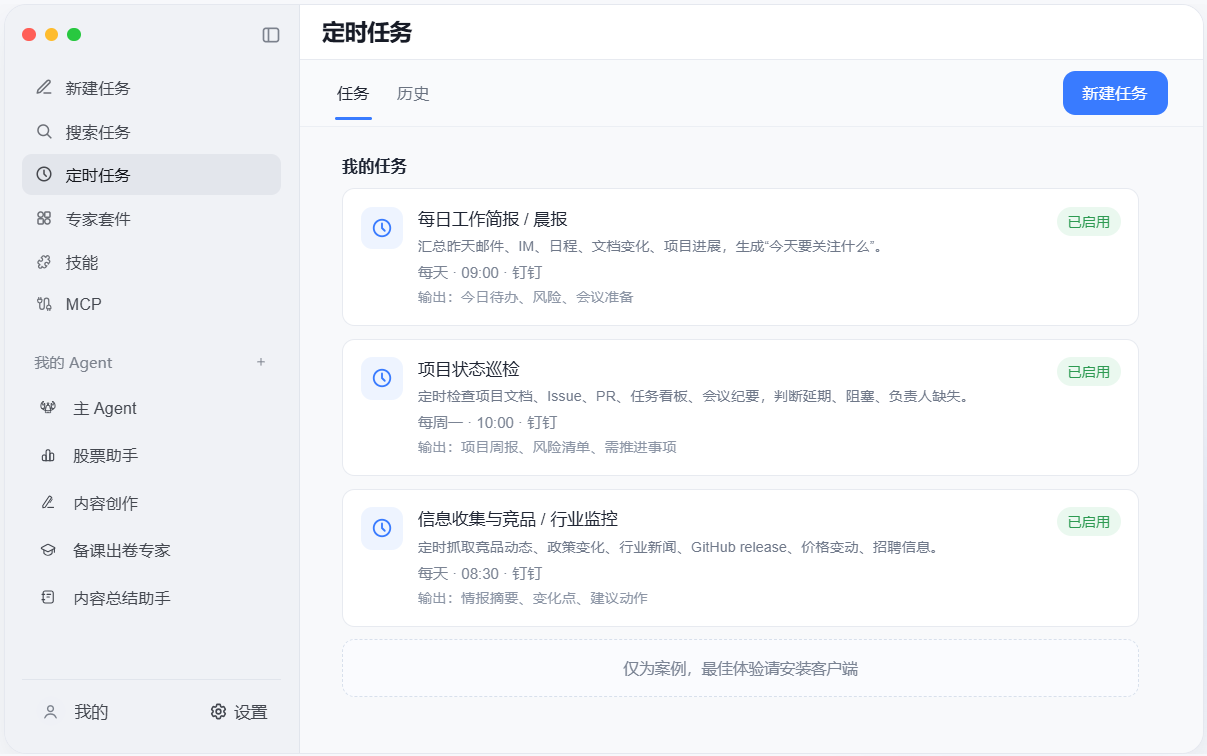Screen dimensions: 1207x756
Task: Click the 仅为案例 install client notice
Action: point(740,668)
